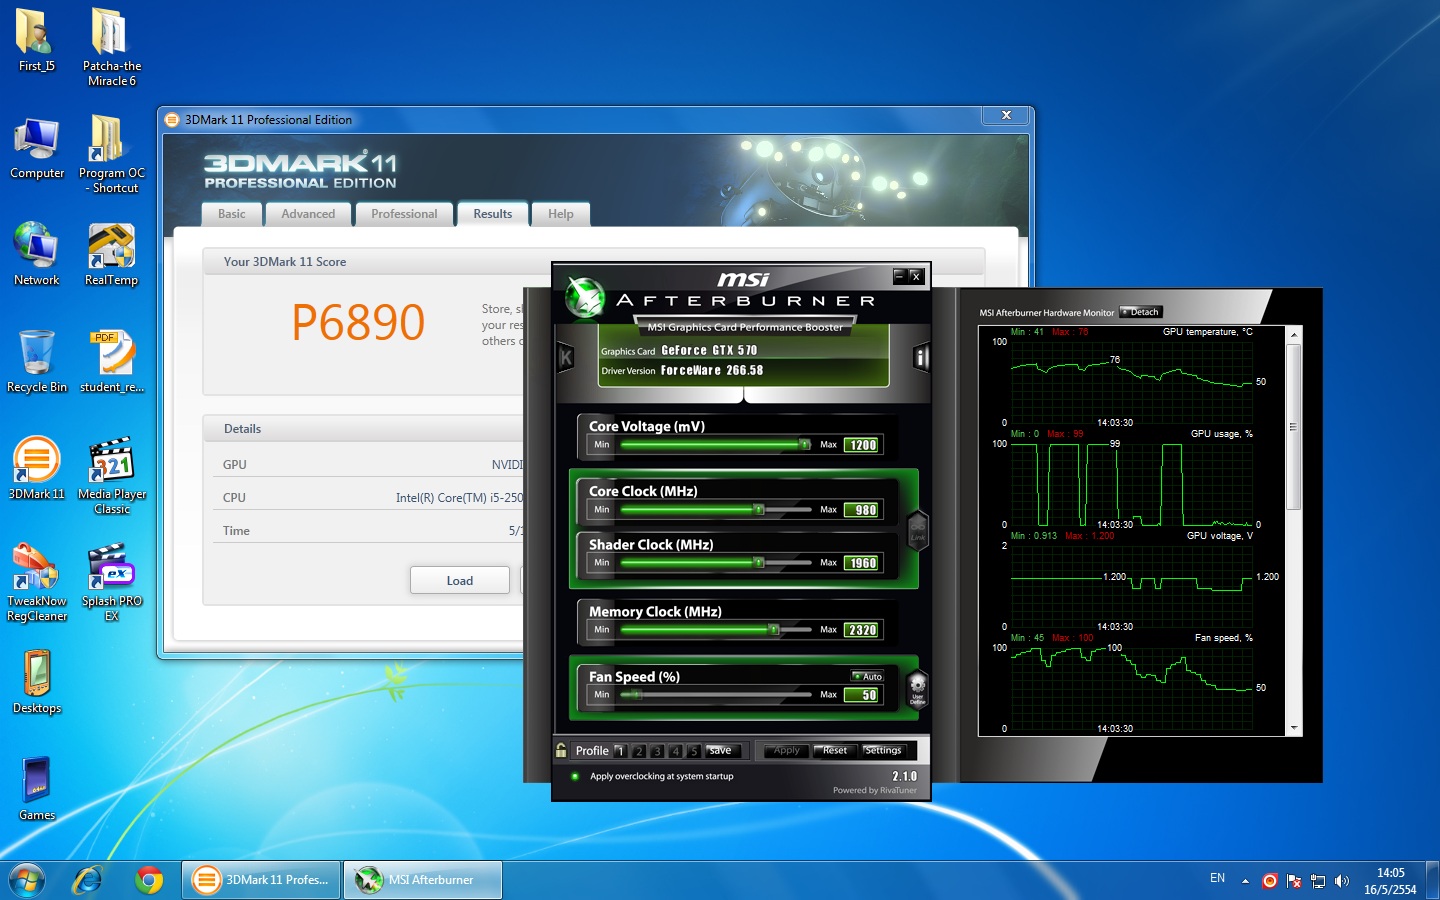The image size is (1440, 900).
Task: Launch Google Chrome from the taskbar
Action: [149, 880]
